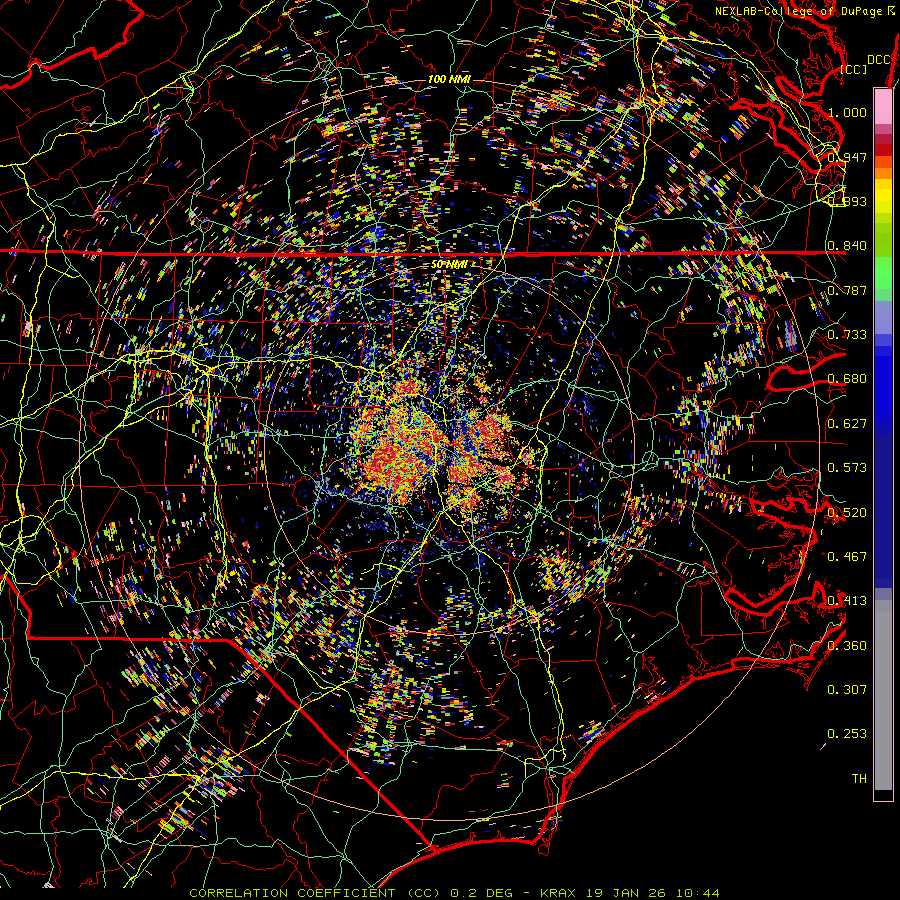The width and height of the screenshot is (900, 900).
Task: Click the DCC label above the color scale
Action: pos(879,60)
